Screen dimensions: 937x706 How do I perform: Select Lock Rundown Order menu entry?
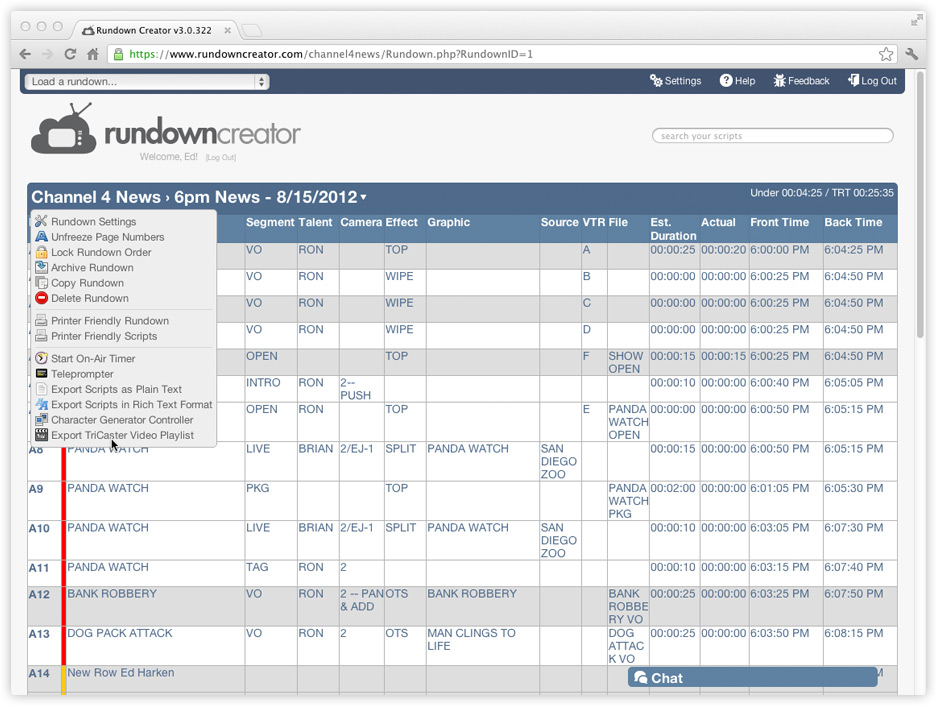(101, 252)
